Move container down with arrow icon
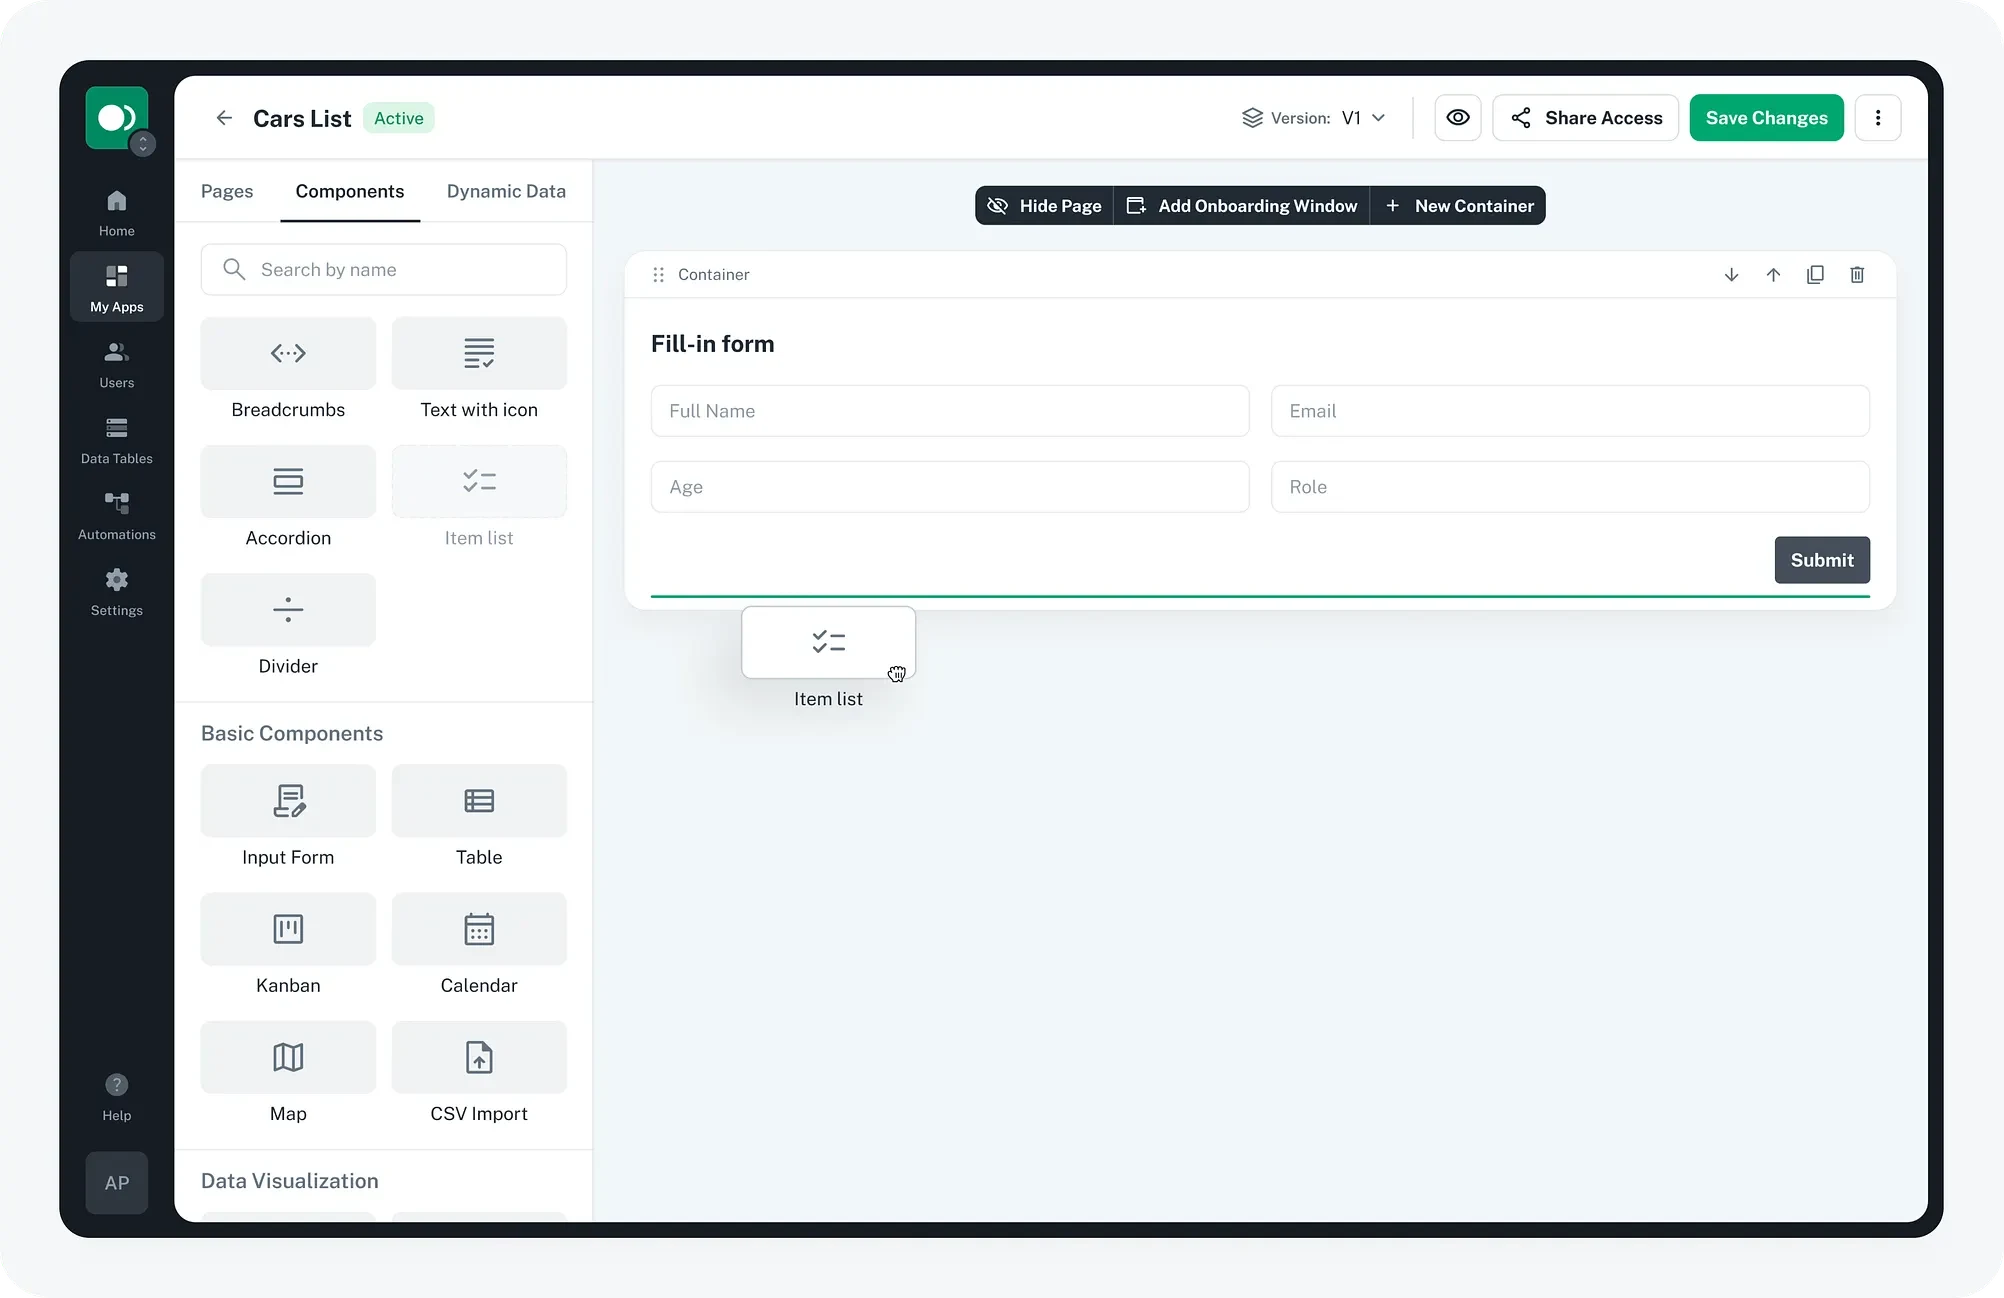The width and height of the screenshot is (2004, 1298). coord(1731,274)
